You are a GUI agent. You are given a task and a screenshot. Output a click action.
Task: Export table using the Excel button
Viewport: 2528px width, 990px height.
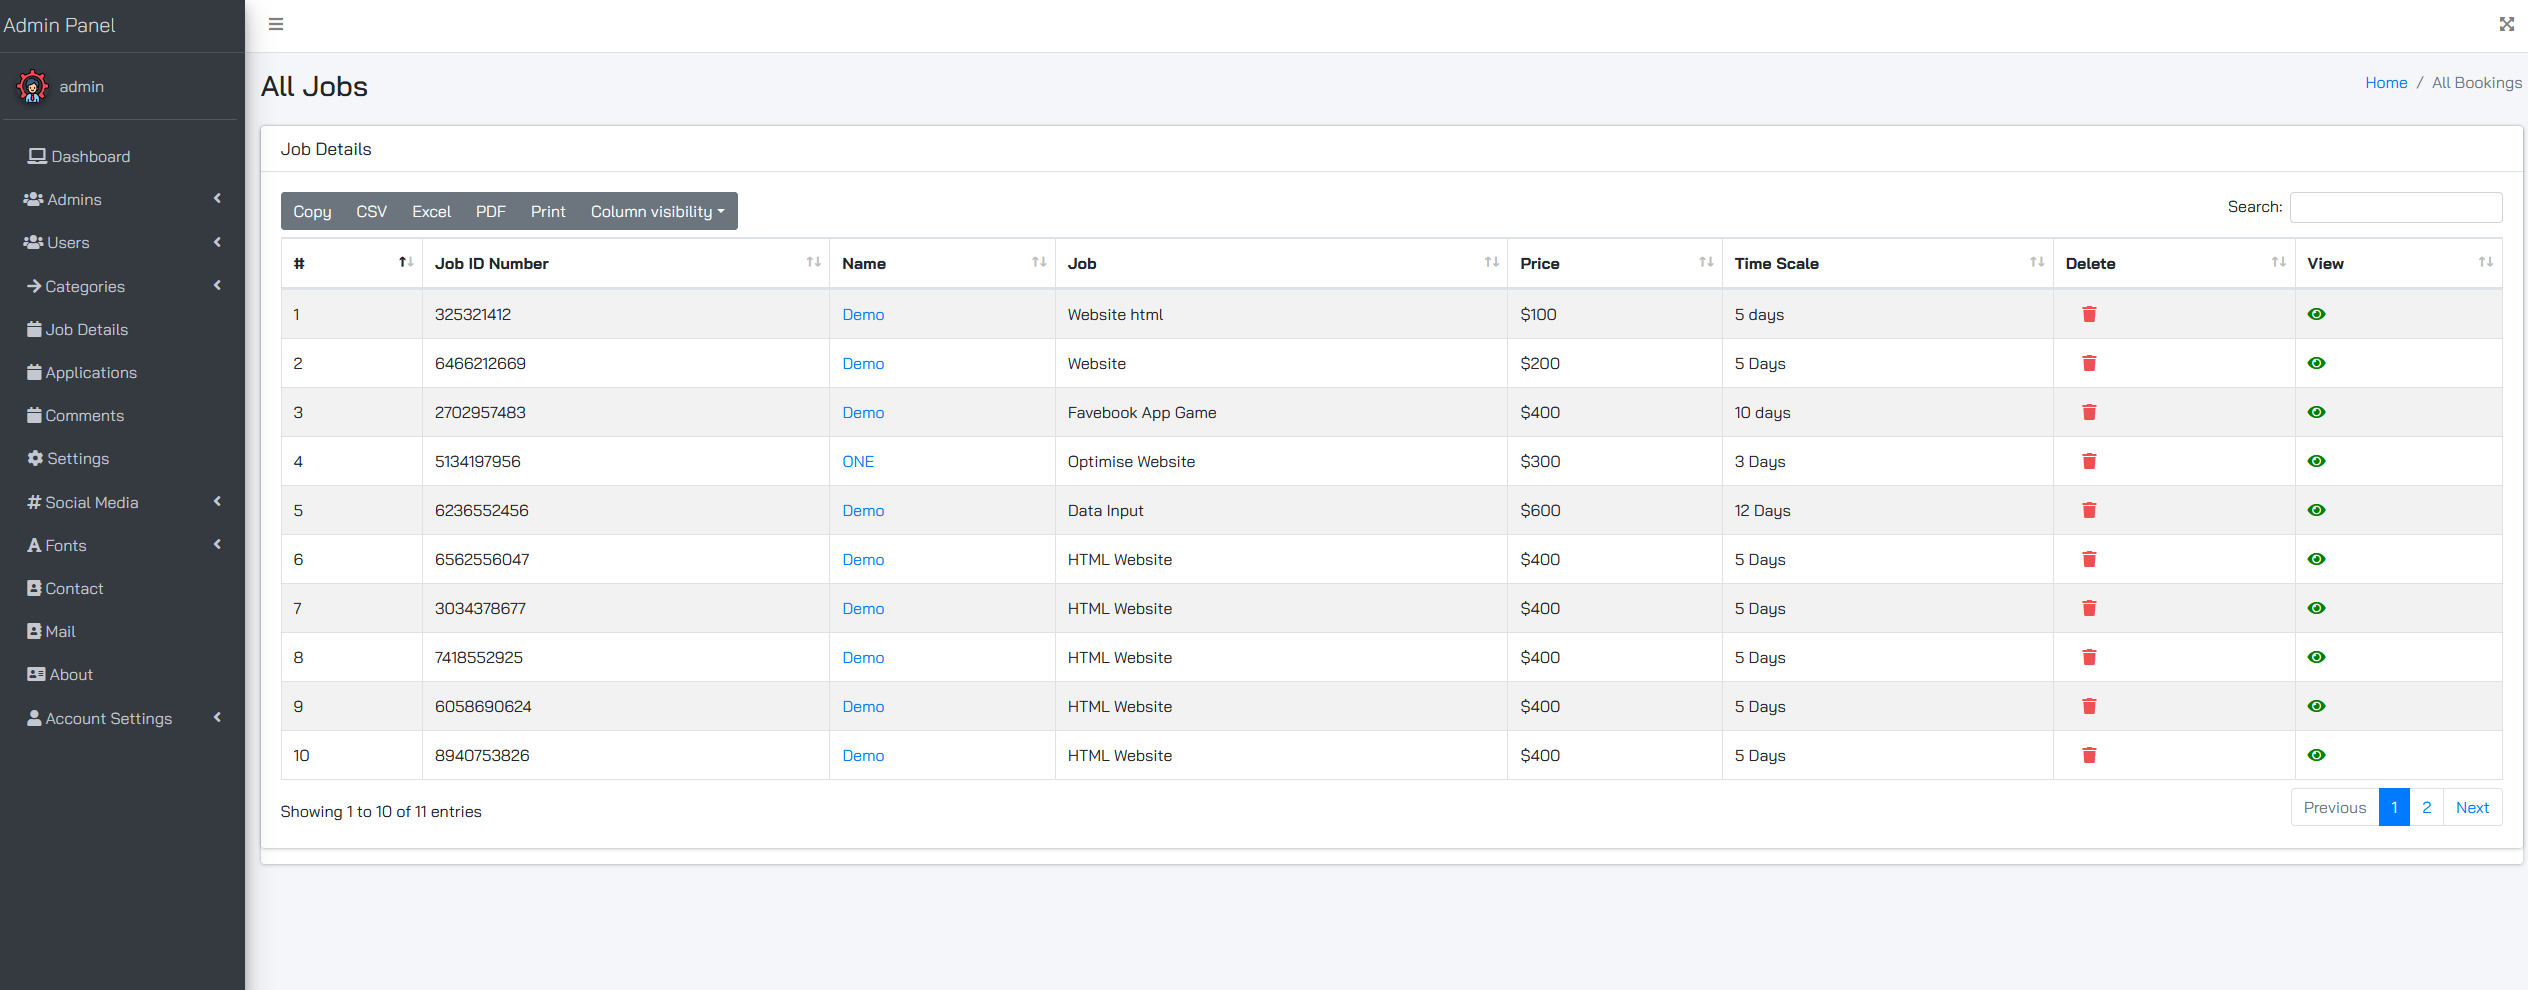431,211
